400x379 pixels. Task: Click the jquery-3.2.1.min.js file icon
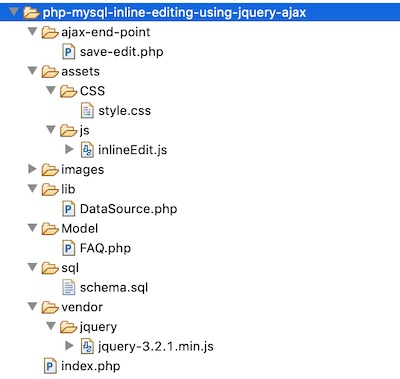[x=87, y=347]
